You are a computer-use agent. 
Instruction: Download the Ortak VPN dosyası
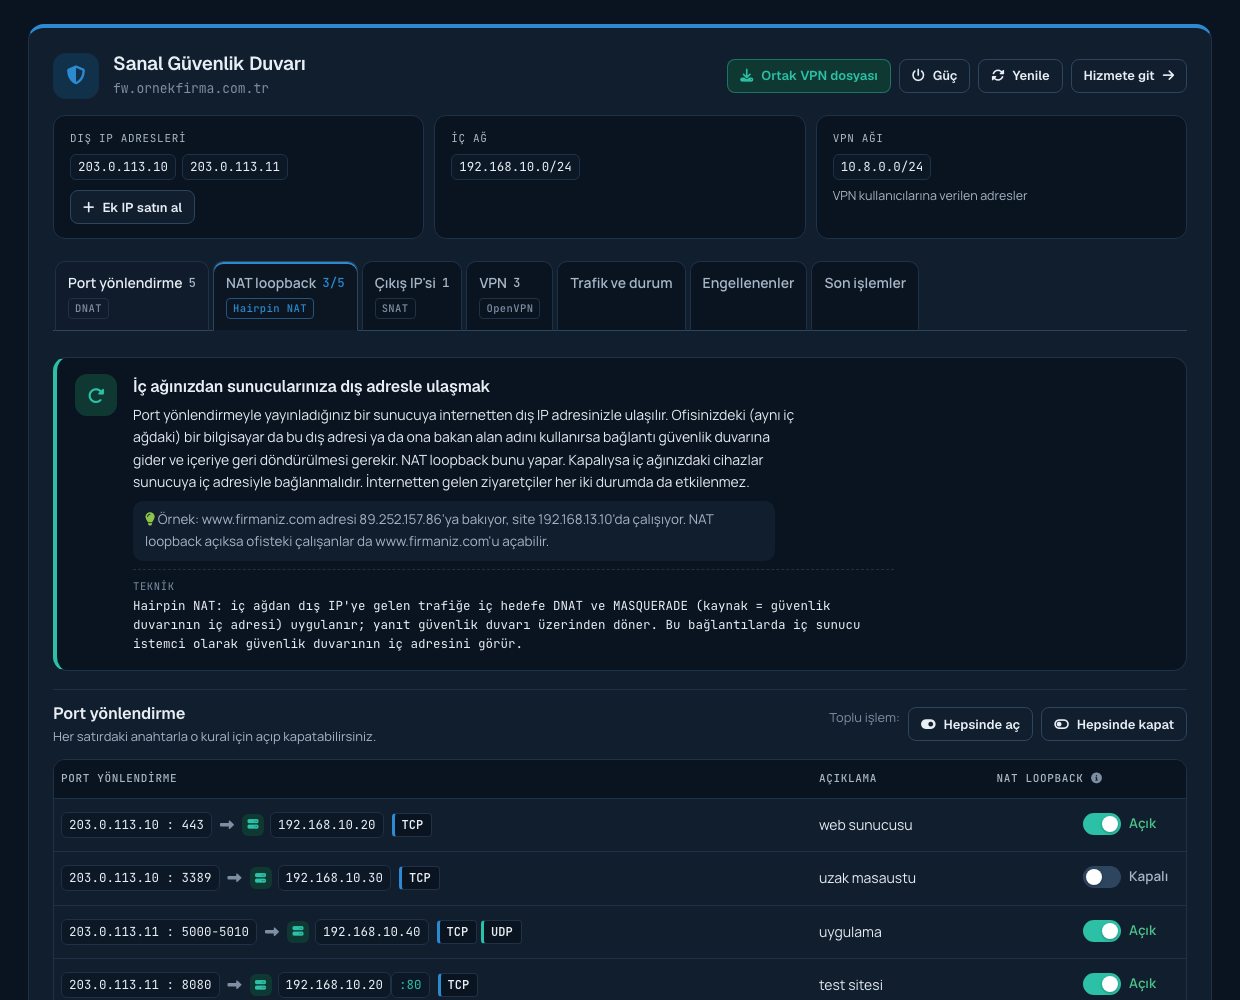809,76
